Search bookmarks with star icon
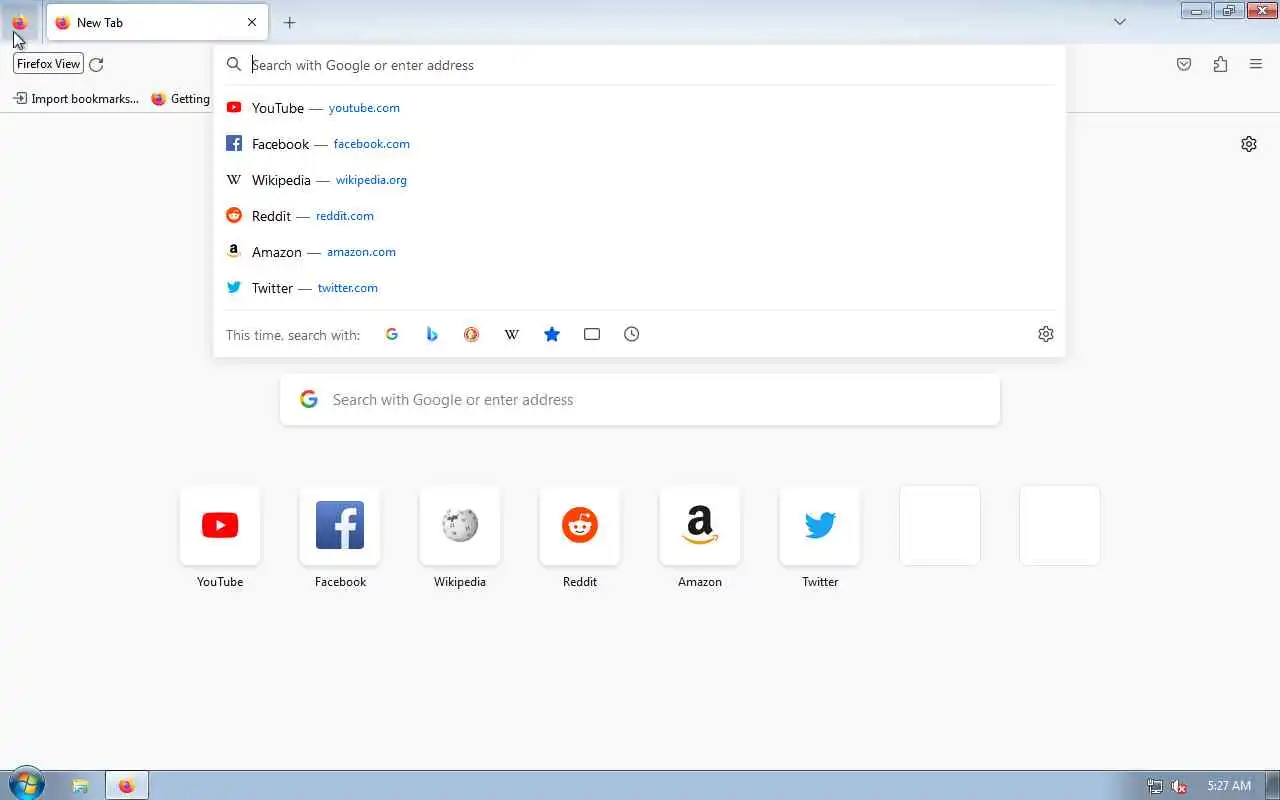Viewport: 1280px width, 800px height. tap(552, 334)
